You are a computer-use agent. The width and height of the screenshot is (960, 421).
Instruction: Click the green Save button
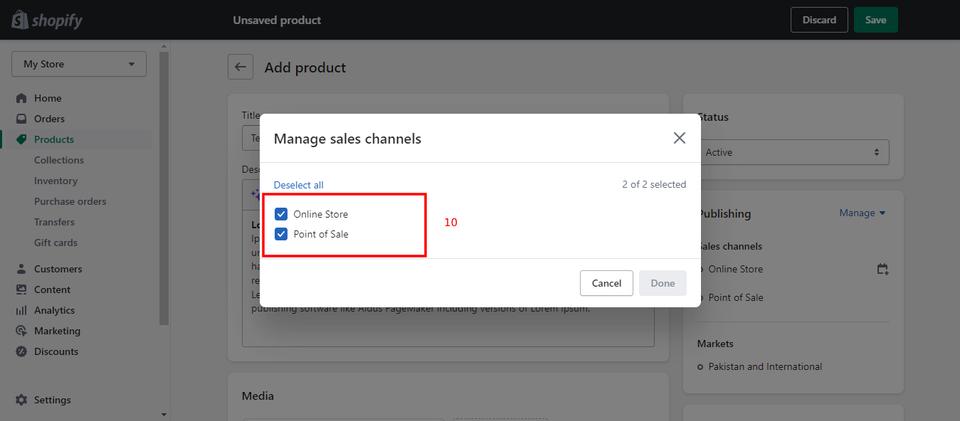tap(876, 20)
